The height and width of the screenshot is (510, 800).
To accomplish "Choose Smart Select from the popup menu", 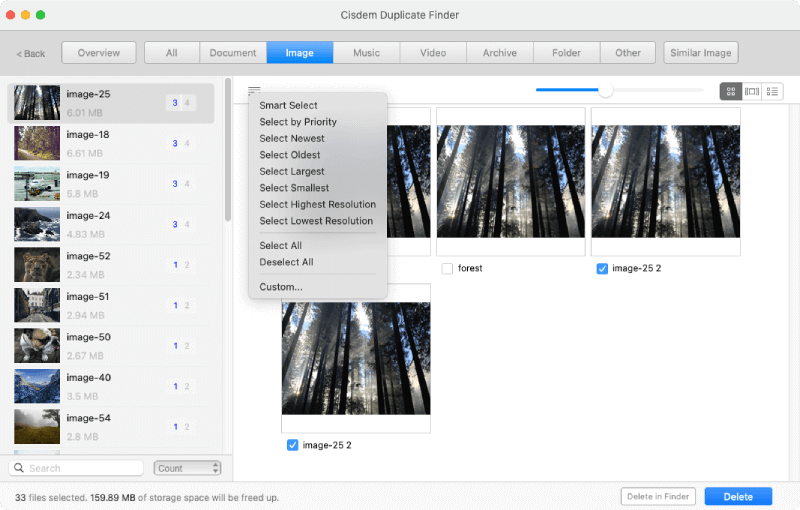I will (288, 105).
